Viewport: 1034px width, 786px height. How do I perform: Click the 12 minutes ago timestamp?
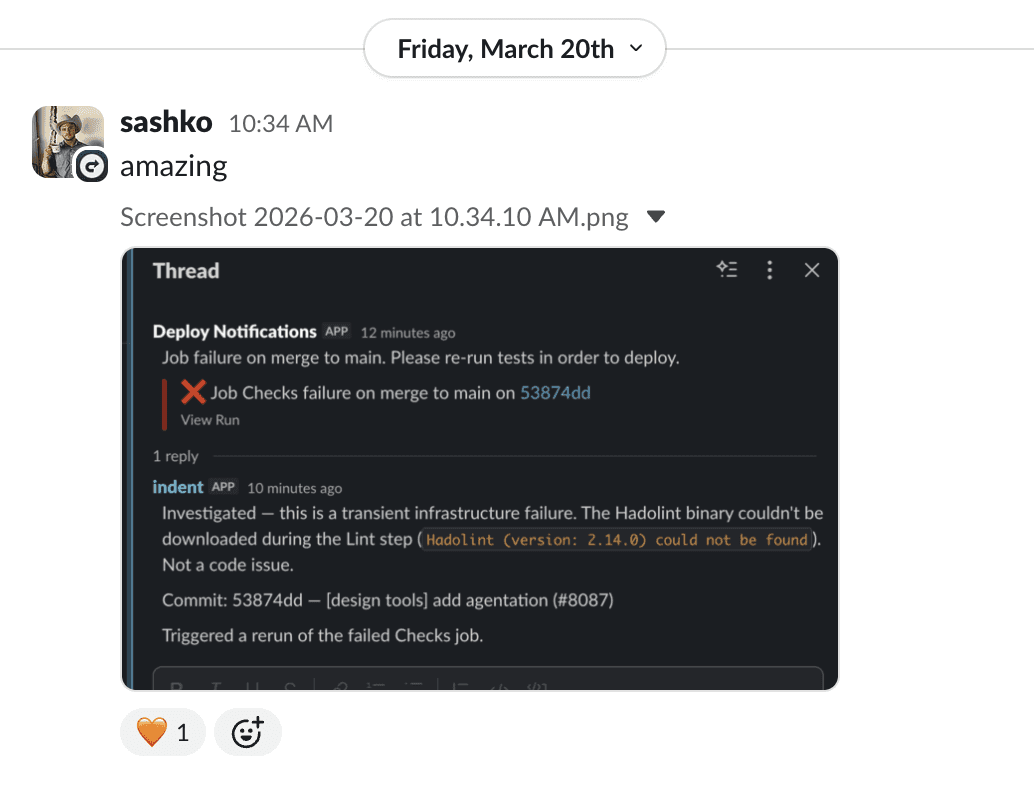408,333
